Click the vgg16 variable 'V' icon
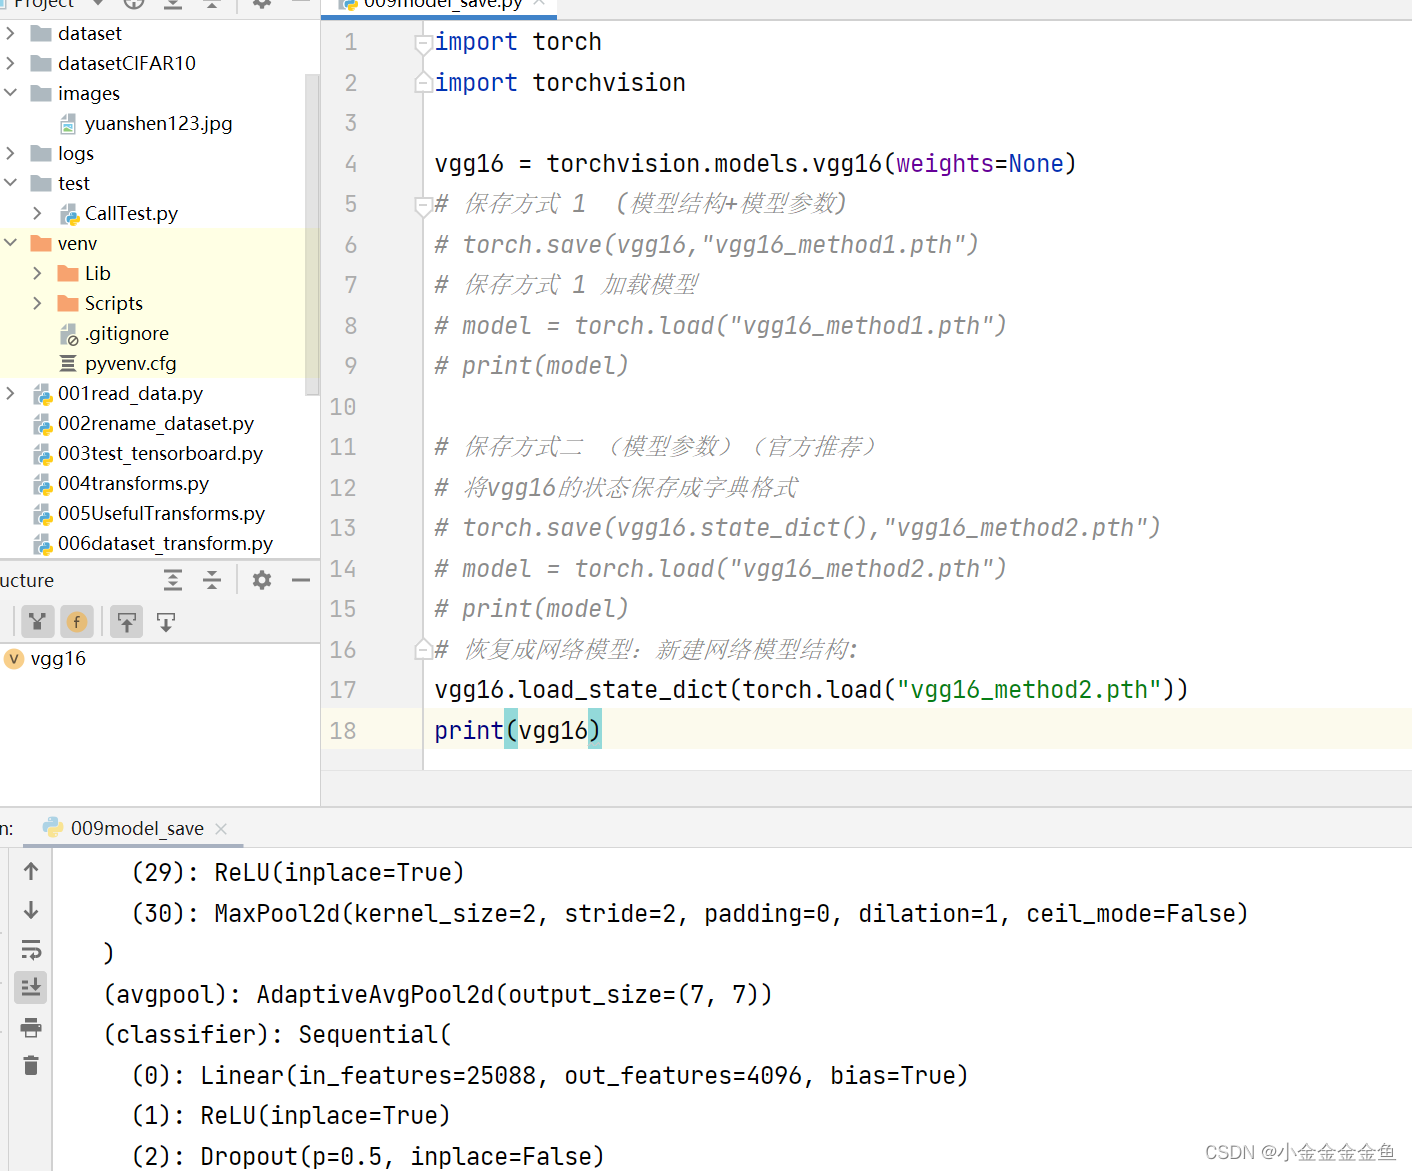 [14, 658]
